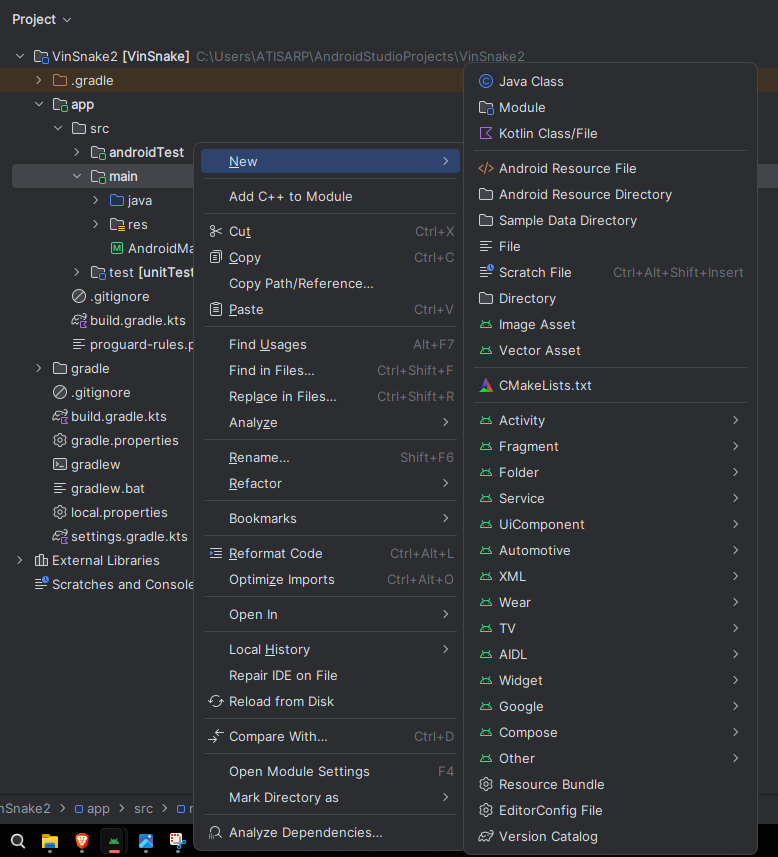Collapse the app folder in project tree
Viewport: 778px width, 857px height.
[x=39, y=104]
